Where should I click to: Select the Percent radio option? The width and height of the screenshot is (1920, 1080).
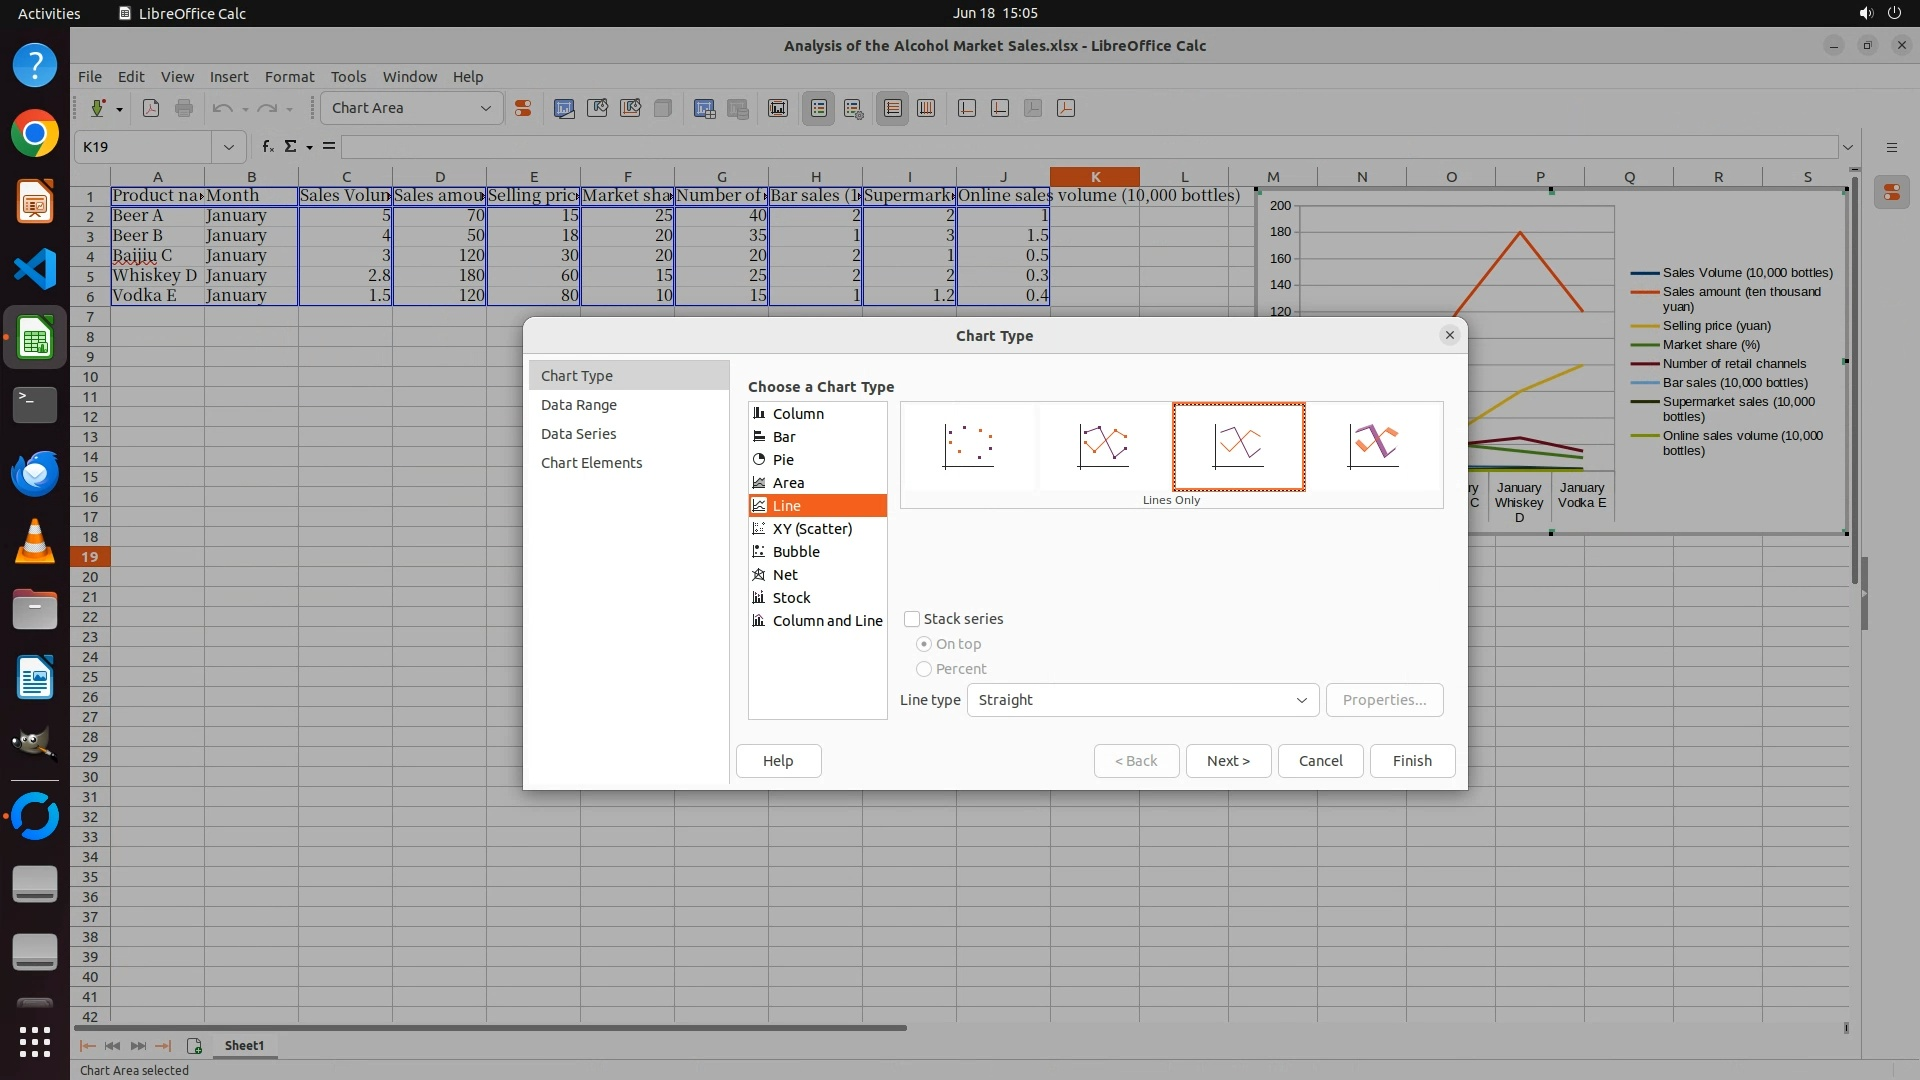[924, 669]
